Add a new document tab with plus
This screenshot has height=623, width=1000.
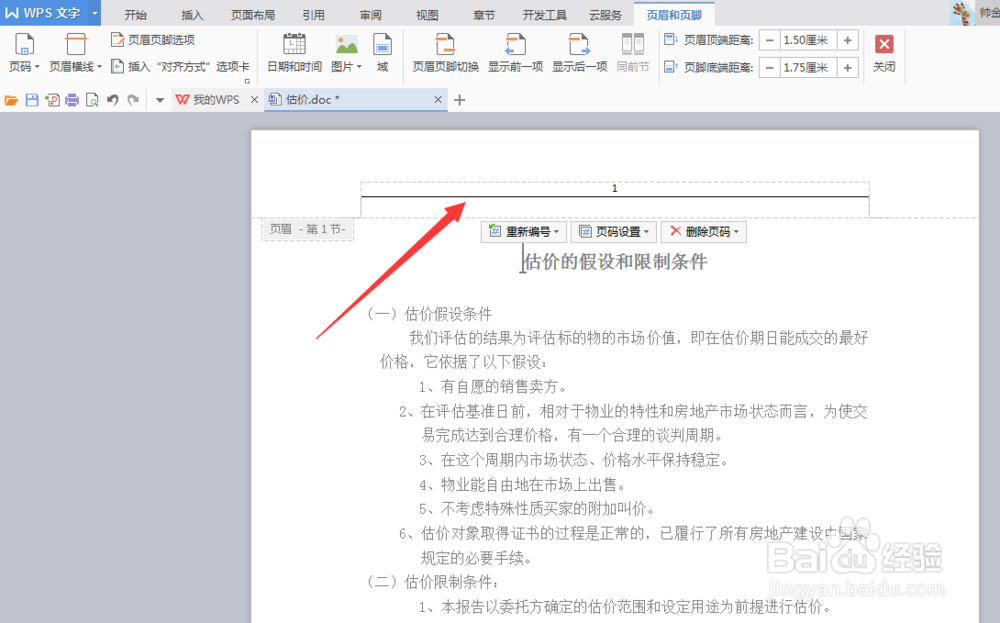[x=459, y=100]
